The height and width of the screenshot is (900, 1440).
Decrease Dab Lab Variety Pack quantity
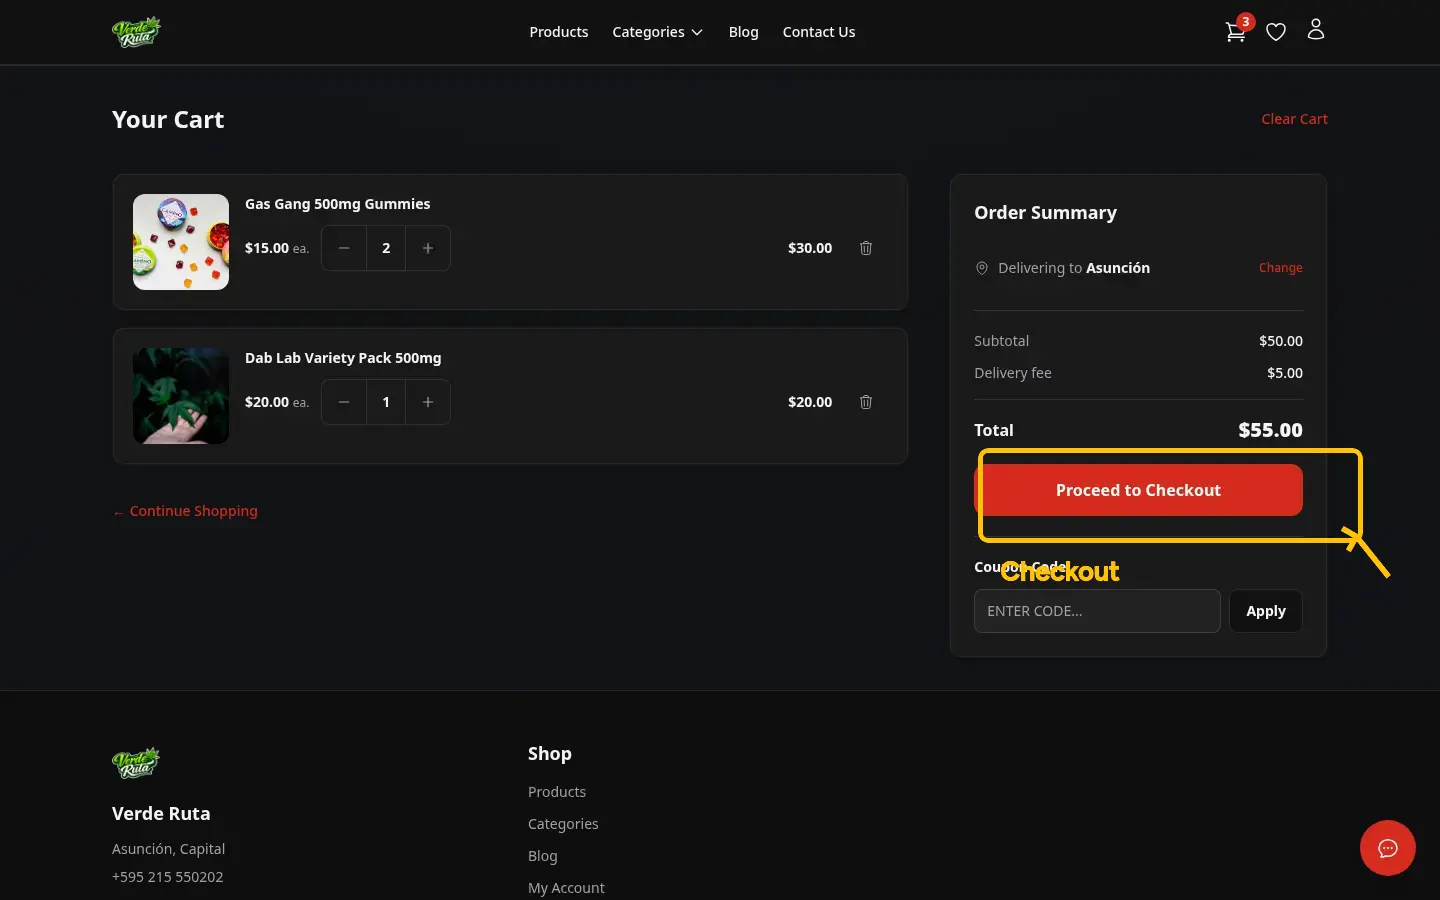[344, 402]
